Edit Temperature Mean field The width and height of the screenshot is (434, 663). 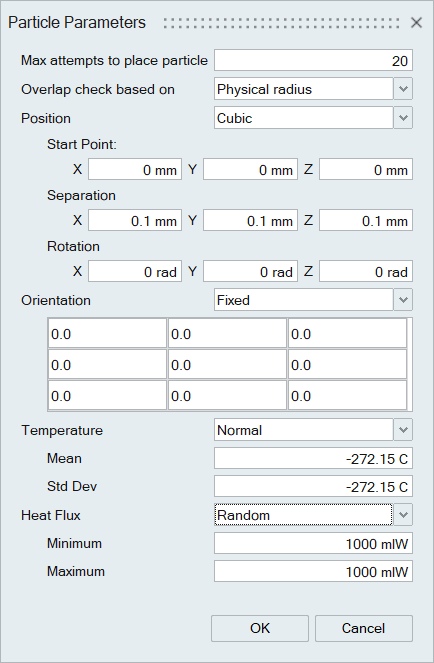[313, 458]
